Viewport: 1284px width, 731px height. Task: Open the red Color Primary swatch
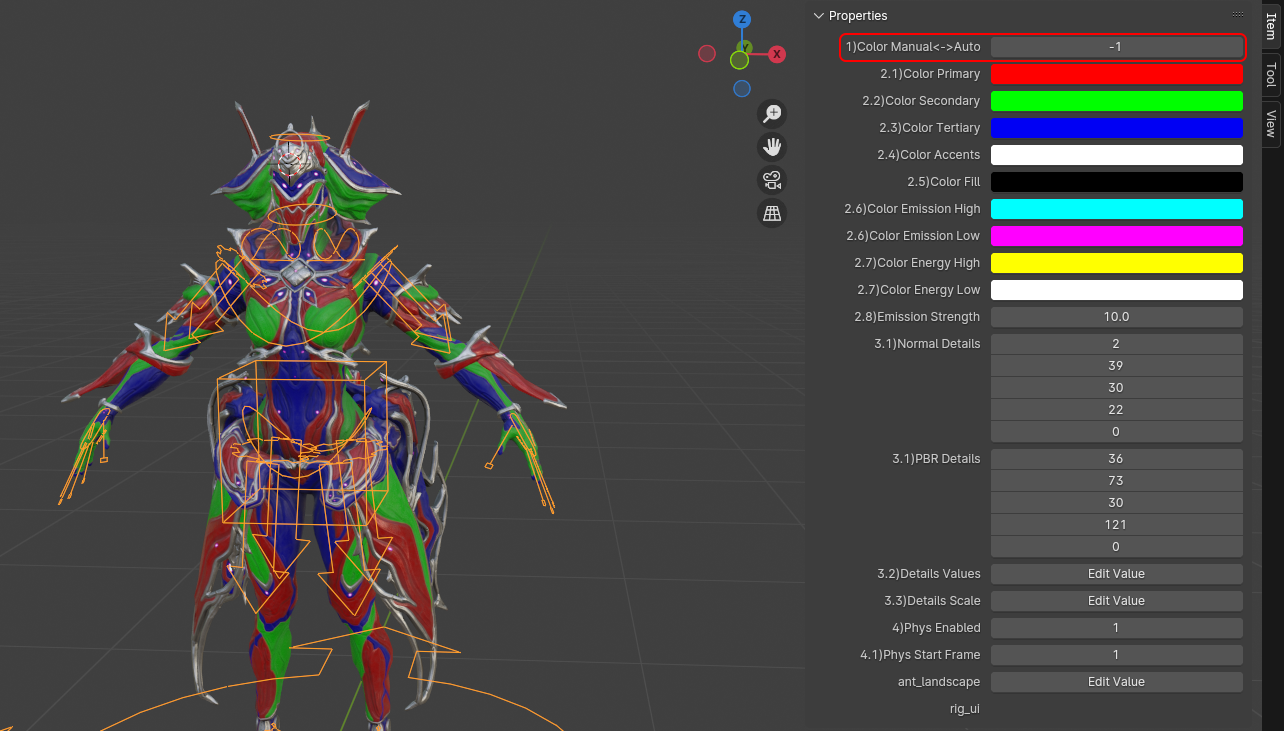click(x=1116, y=74)
